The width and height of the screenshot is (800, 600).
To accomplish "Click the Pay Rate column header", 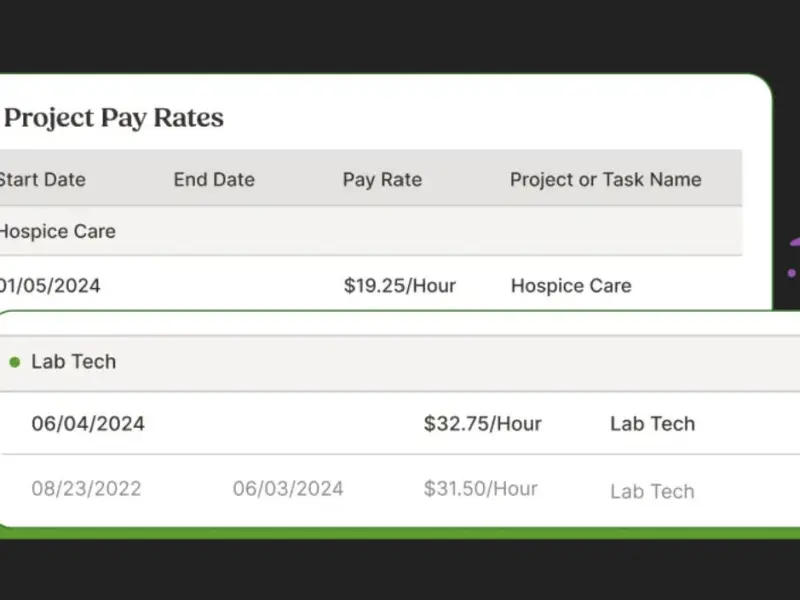I will click(x=382, y=180).
